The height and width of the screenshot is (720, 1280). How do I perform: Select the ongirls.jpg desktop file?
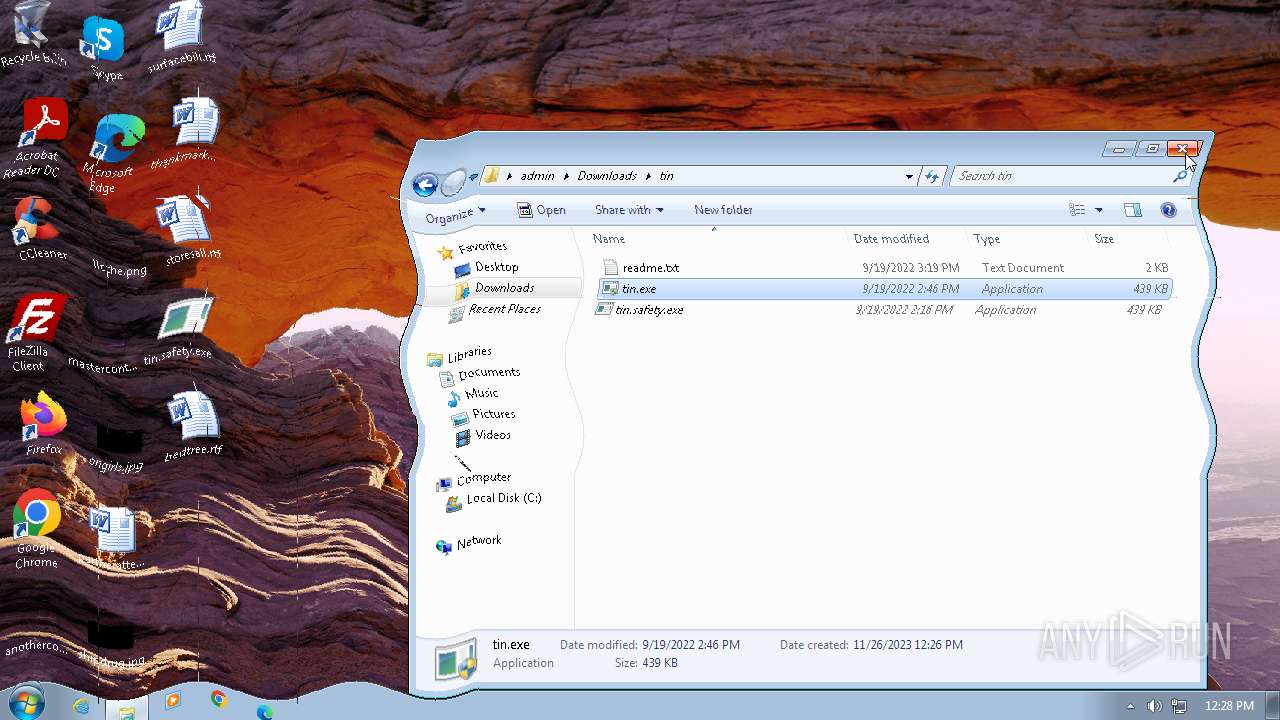click(118, 446)
